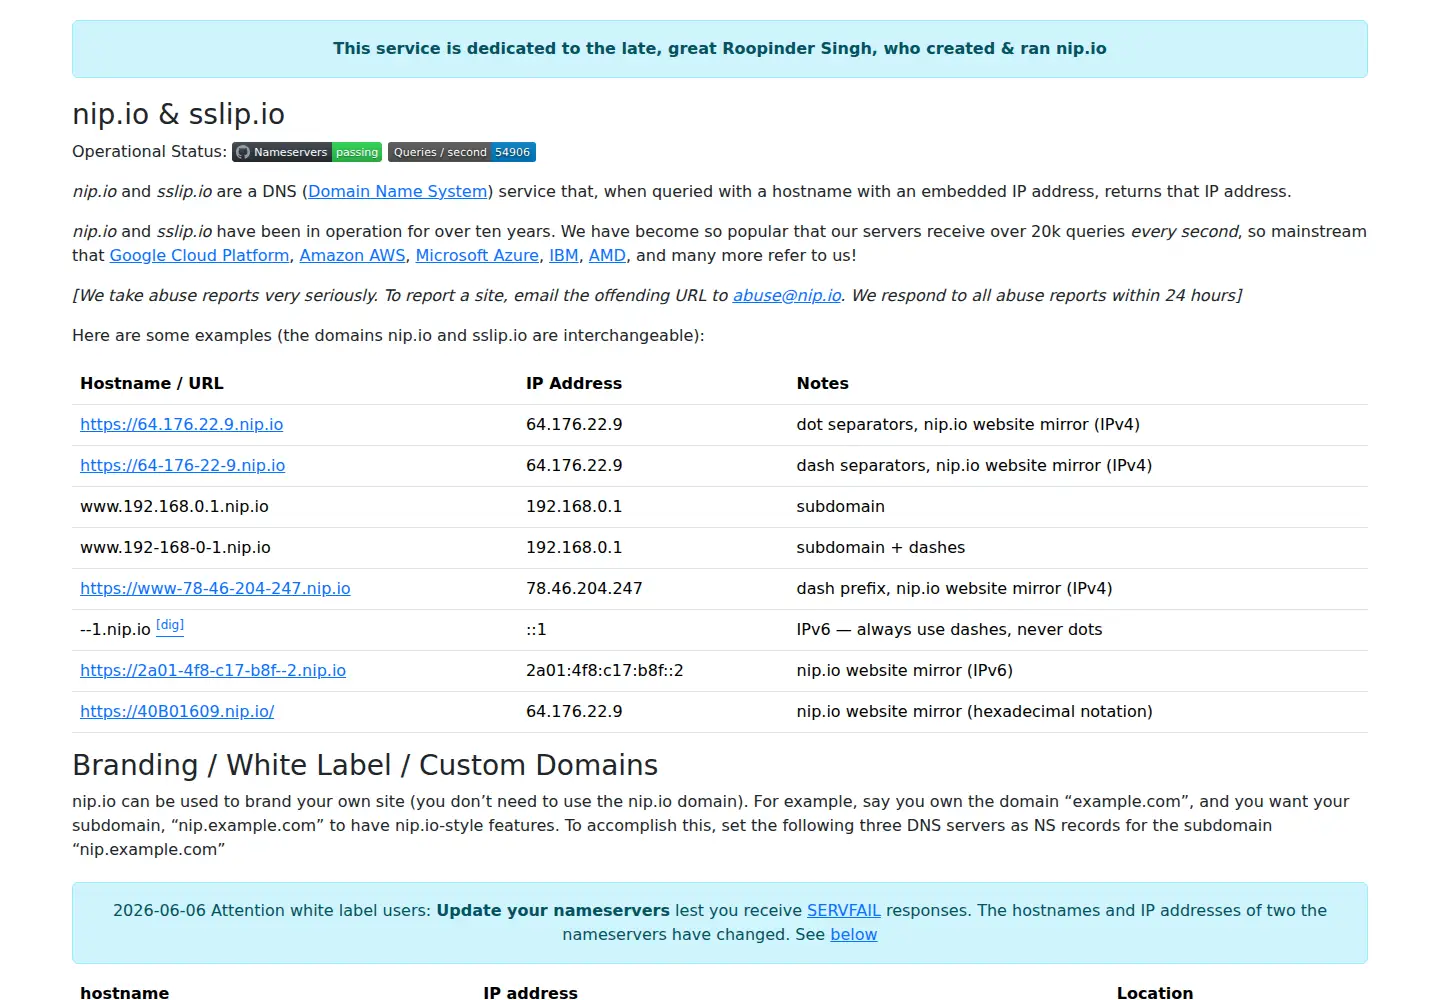
Task: Click the 'Operational Status:' label
Action: pyautogui.click(x=149, y=151)
